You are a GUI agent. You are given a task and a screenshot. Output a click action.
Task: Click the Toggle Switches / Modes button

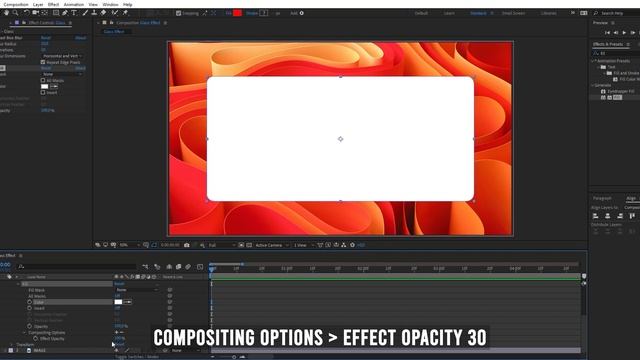coord(136,357)
